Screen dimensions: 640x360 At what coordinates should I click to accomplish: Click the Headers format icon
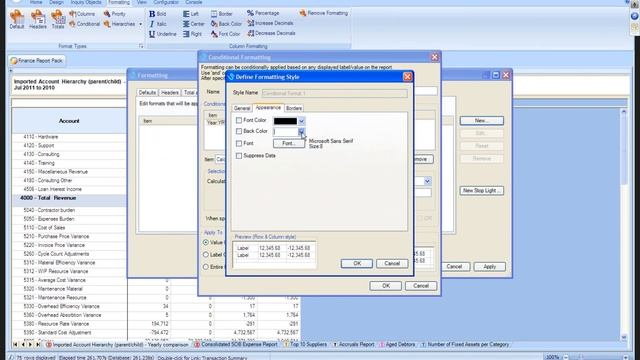tap(38, 20)
